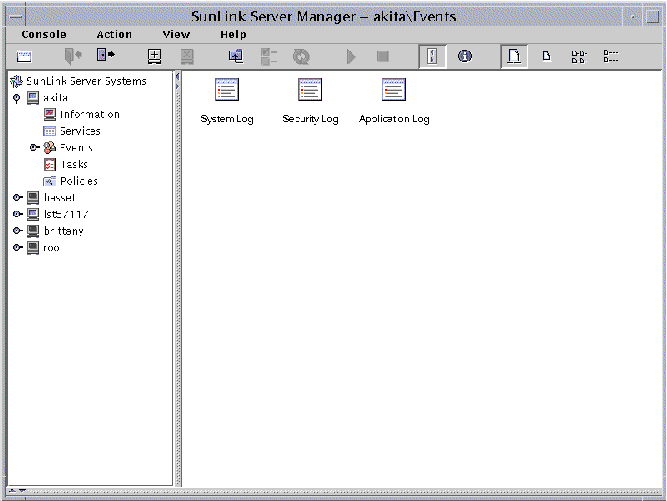Screen dimensions: 667x501
Task: Minimize window using title bar dot button
Action: coord(633,17)
